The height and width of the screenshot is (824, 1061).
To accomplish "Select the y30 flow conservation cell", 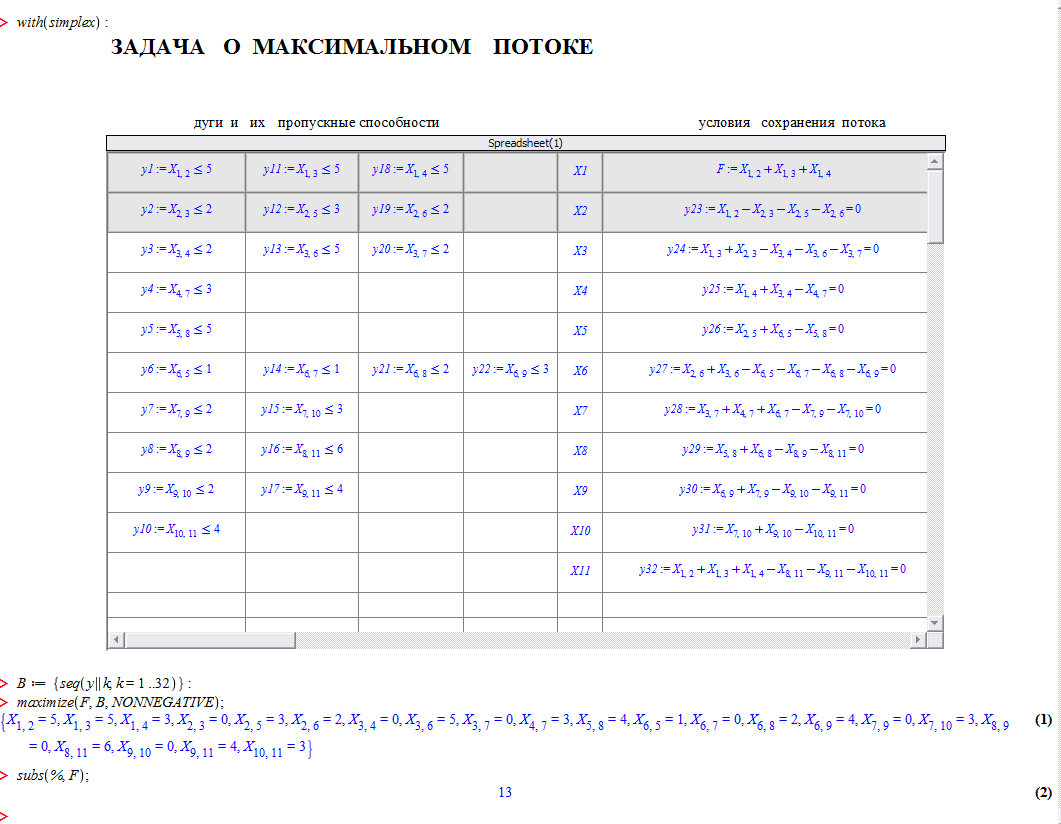I will (765, 492).
